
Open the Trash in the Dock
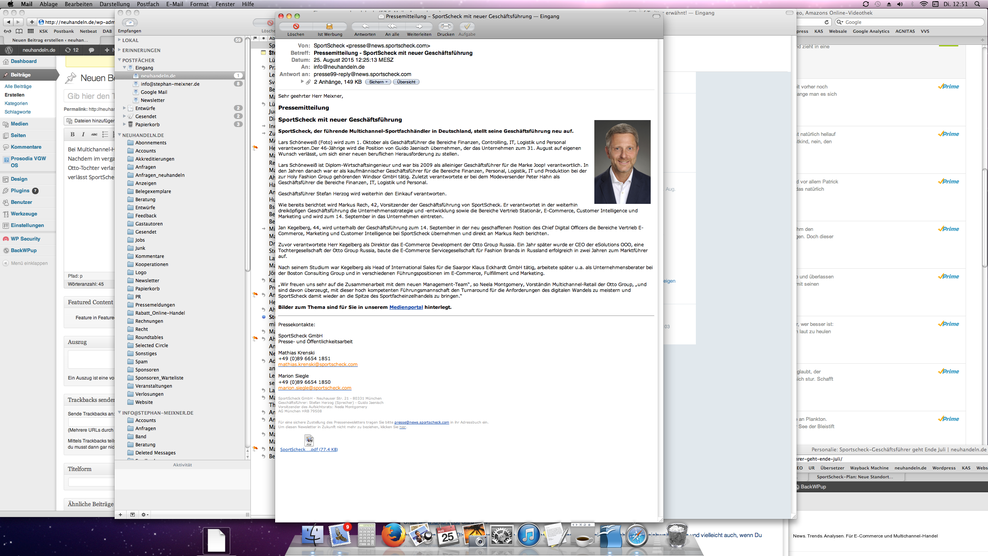pyautogui.click(x=677, y=535)
